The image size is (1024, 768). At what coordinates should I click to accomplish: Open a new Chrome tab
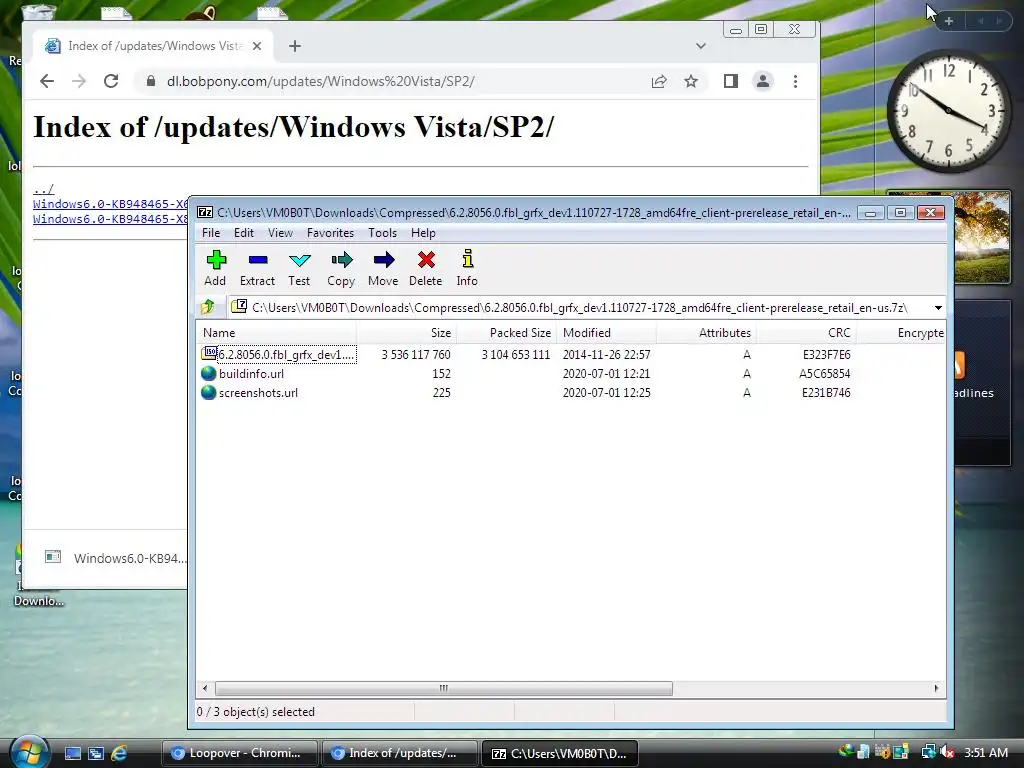click(x=295, y=46)
